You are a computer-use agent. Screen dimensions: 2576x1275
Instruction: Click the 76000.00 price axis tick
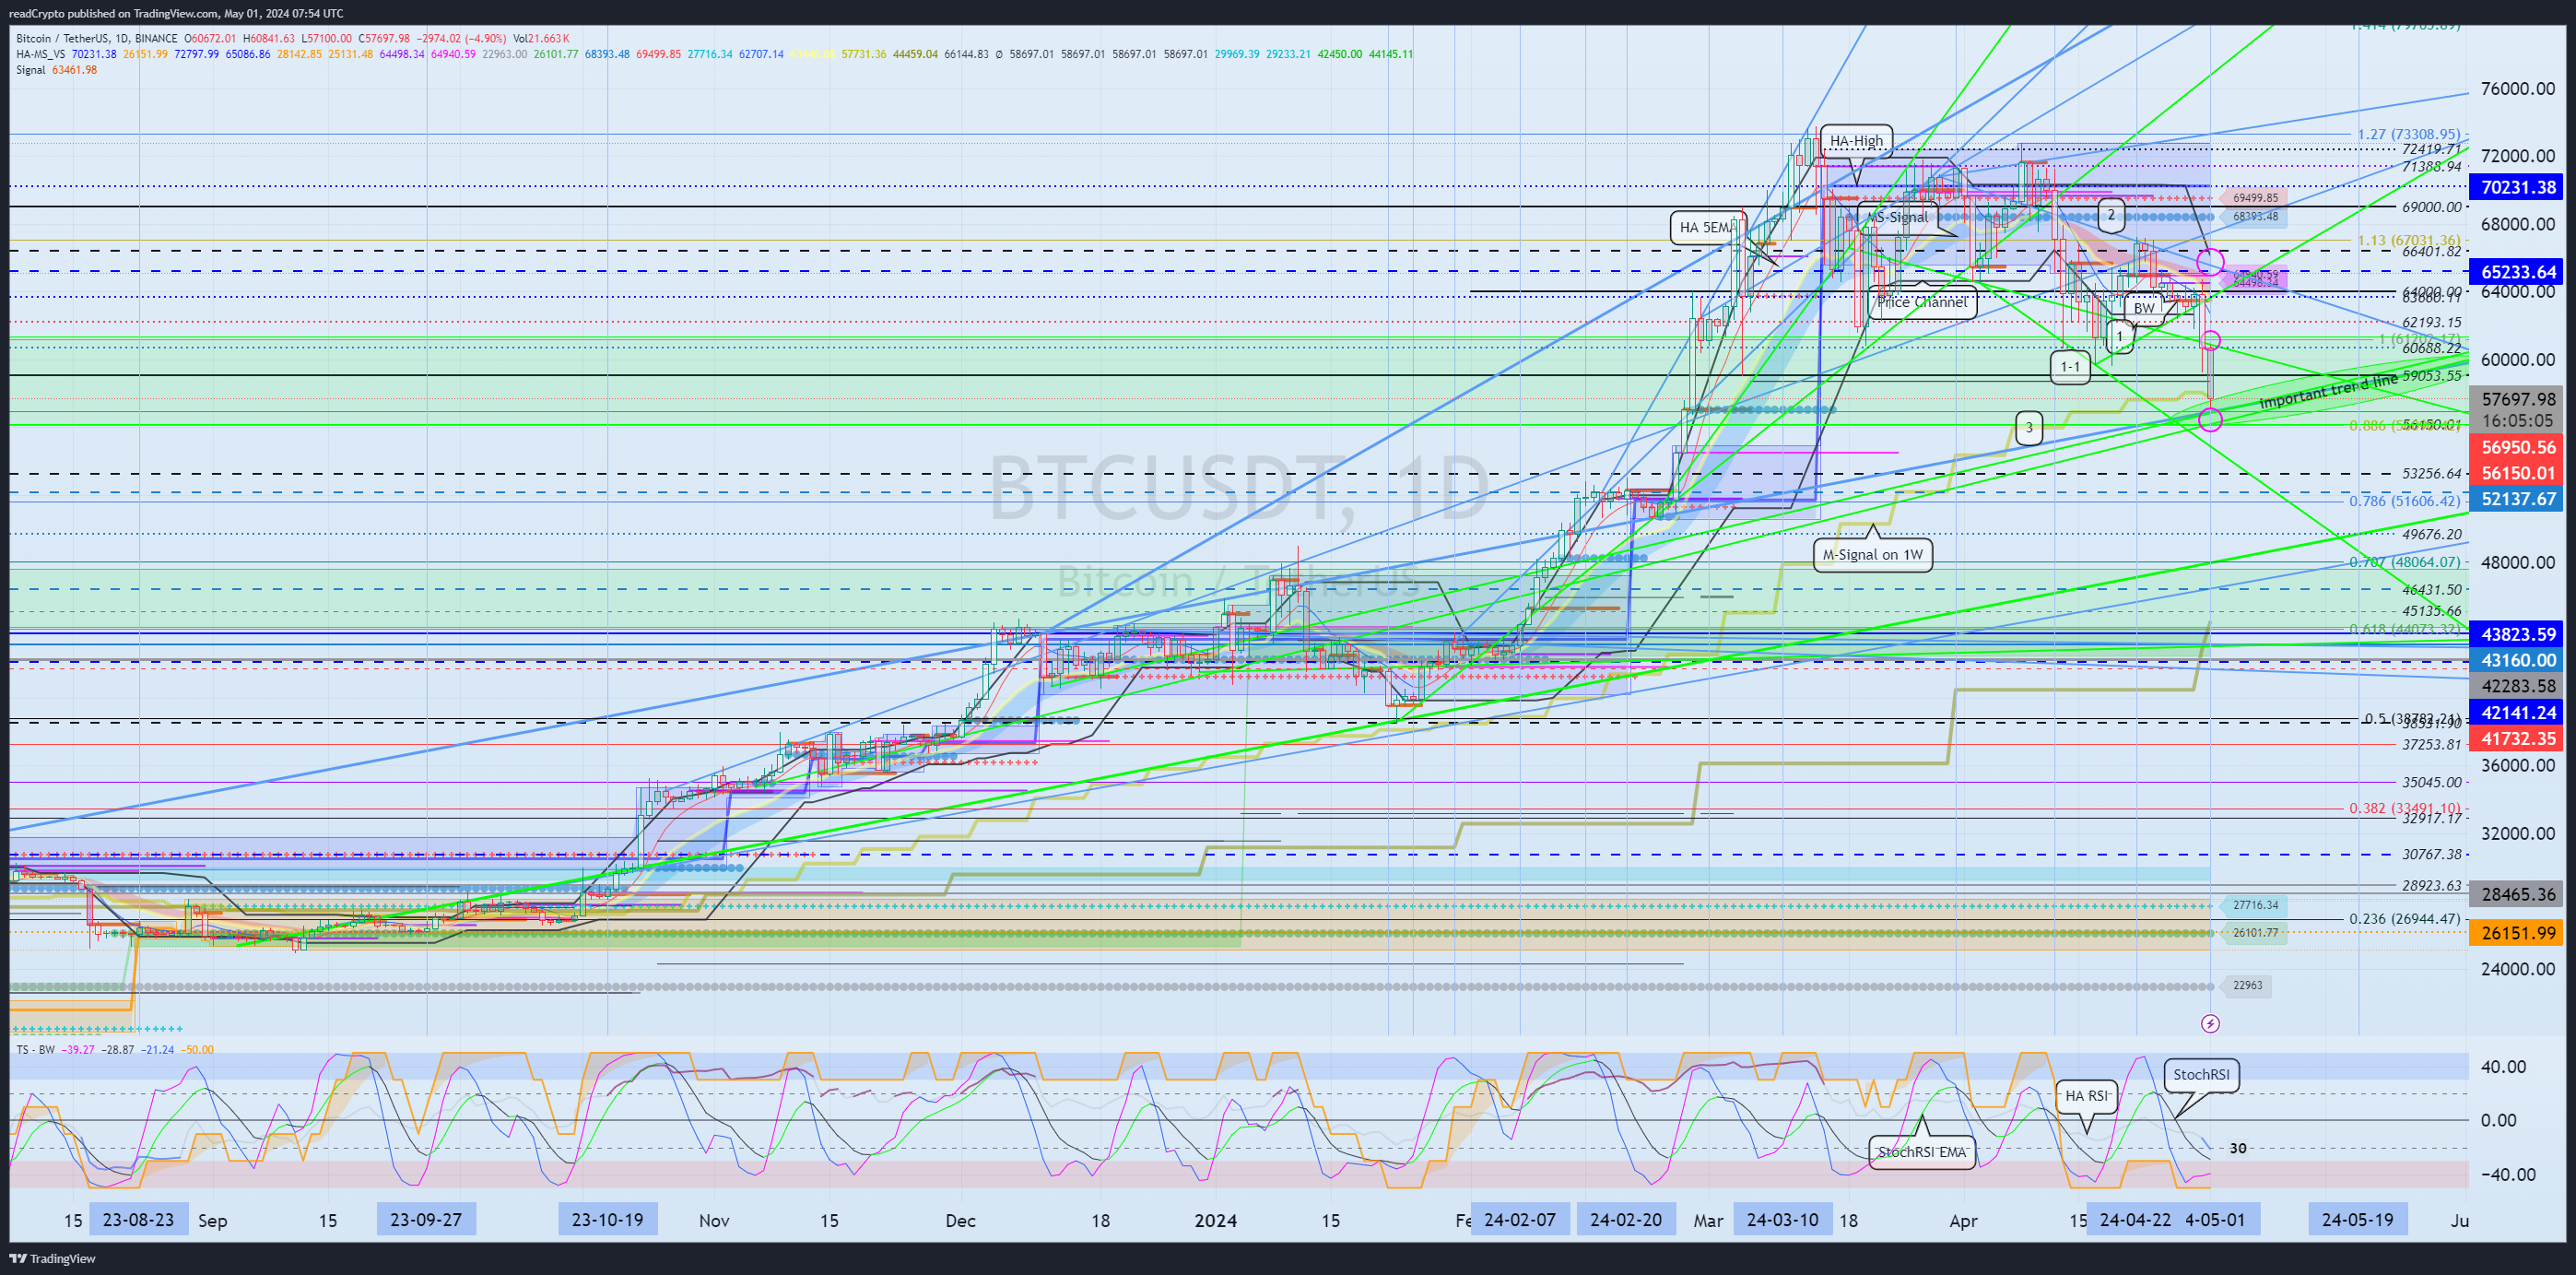click(x=2518, y=89)
